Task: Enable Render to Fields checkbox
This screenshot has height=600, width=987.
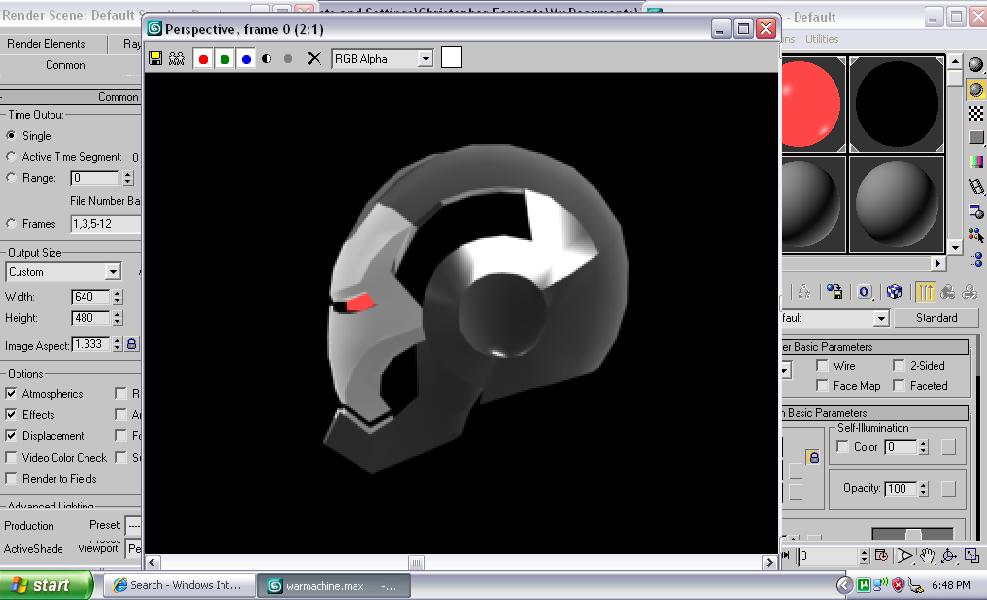Action: point(11,478)
